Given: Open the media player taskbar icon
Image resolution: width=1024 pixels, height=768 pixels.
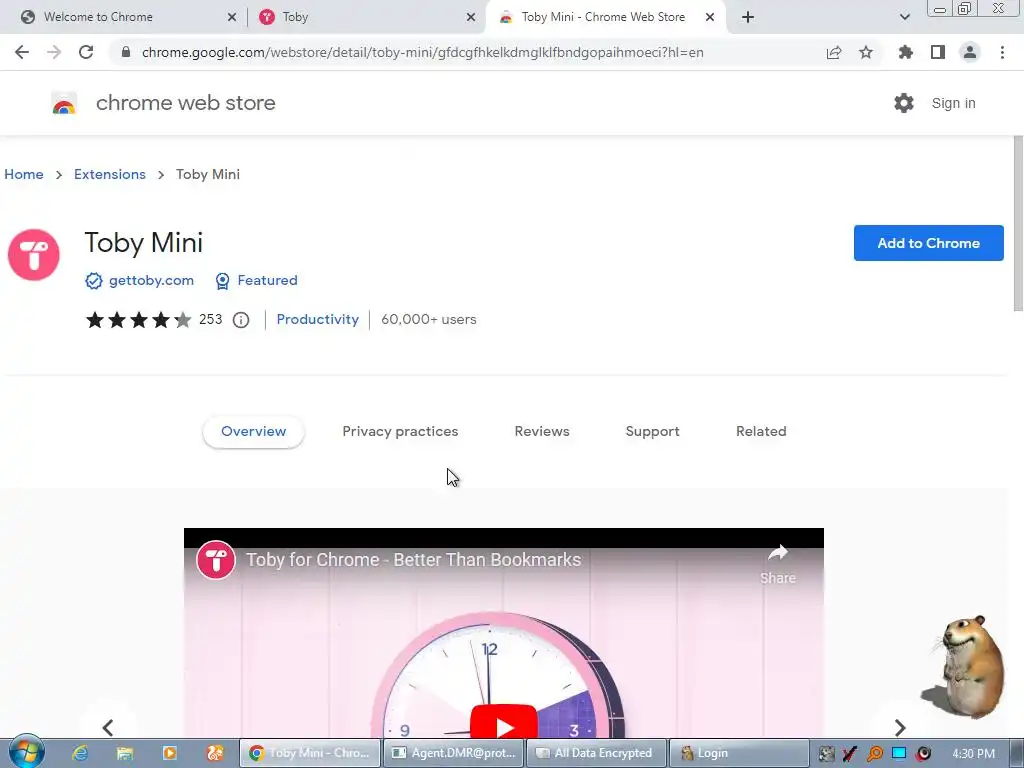Looking at the screenshot, I should click(170, 753).
